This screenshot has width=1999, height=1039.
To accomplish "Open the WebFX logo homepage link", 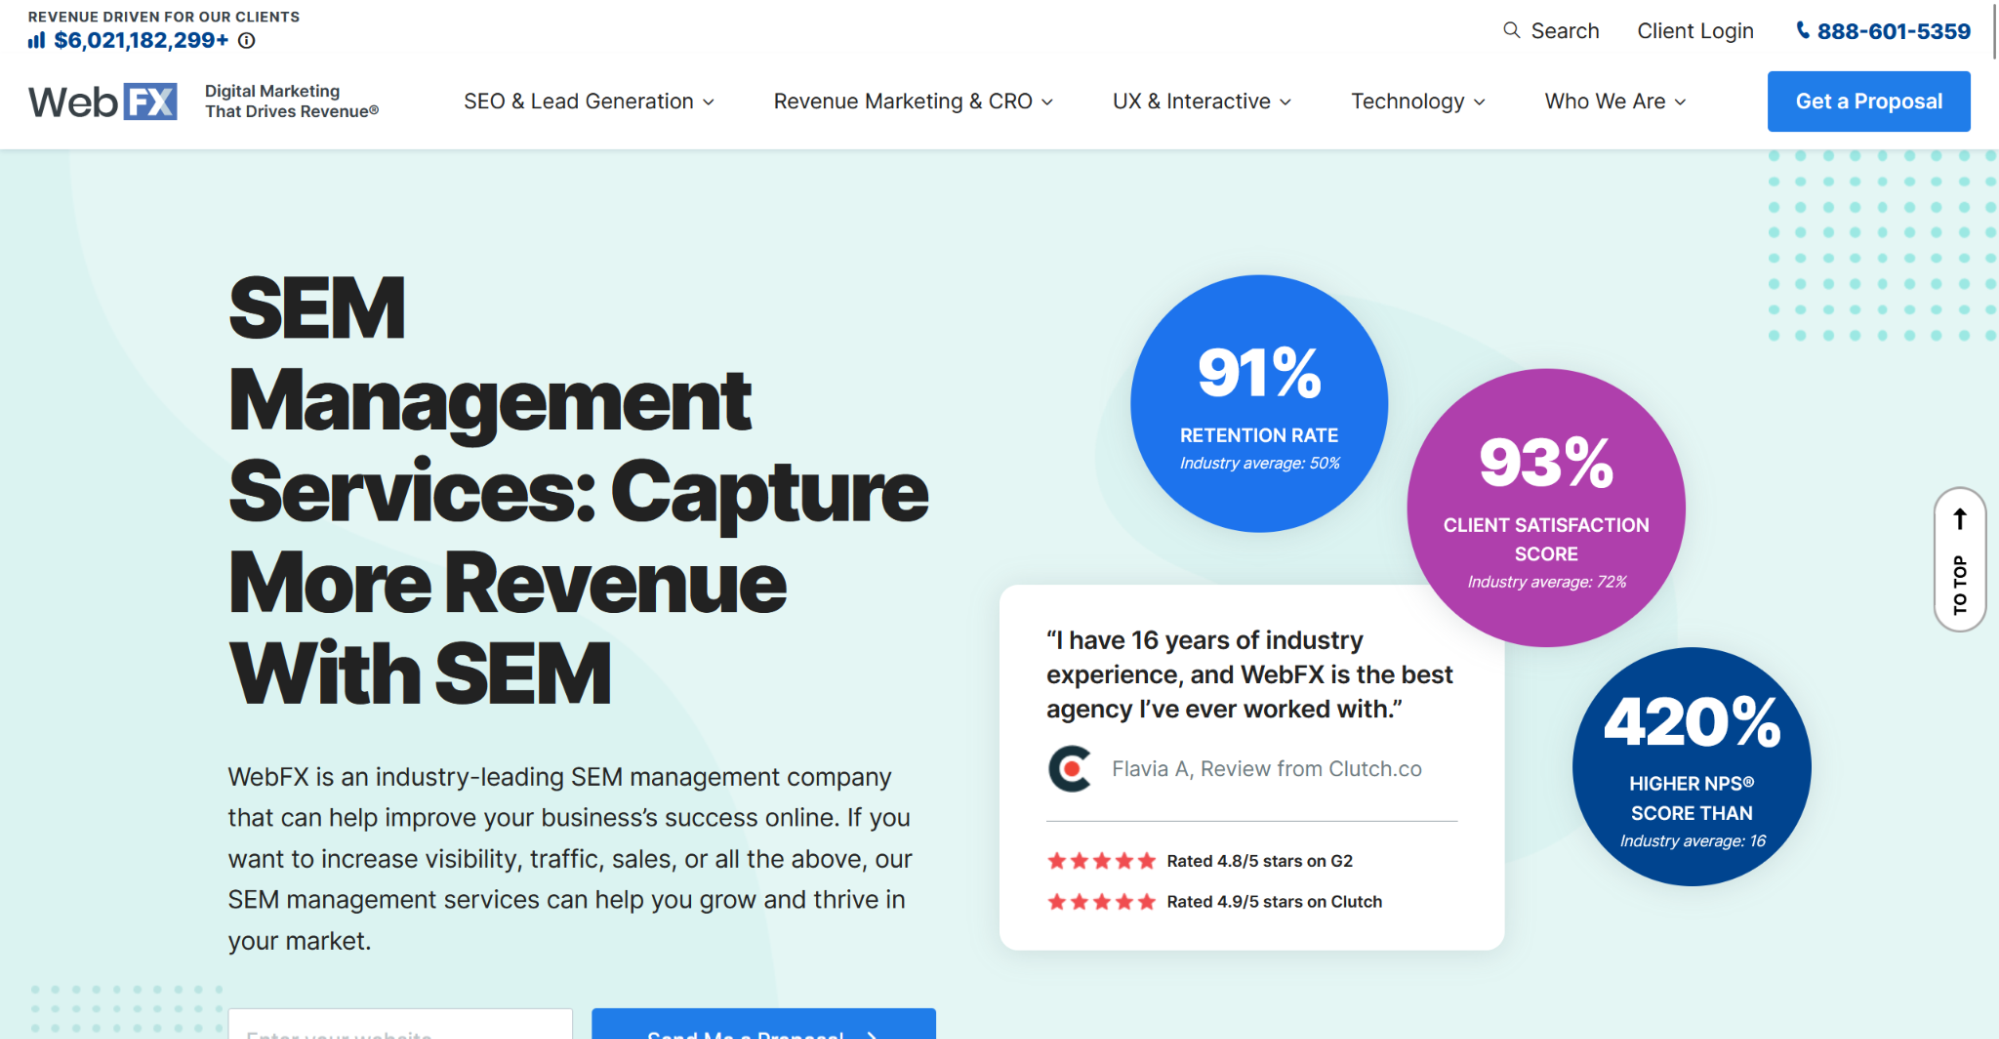I will click(x=103, y=102).
